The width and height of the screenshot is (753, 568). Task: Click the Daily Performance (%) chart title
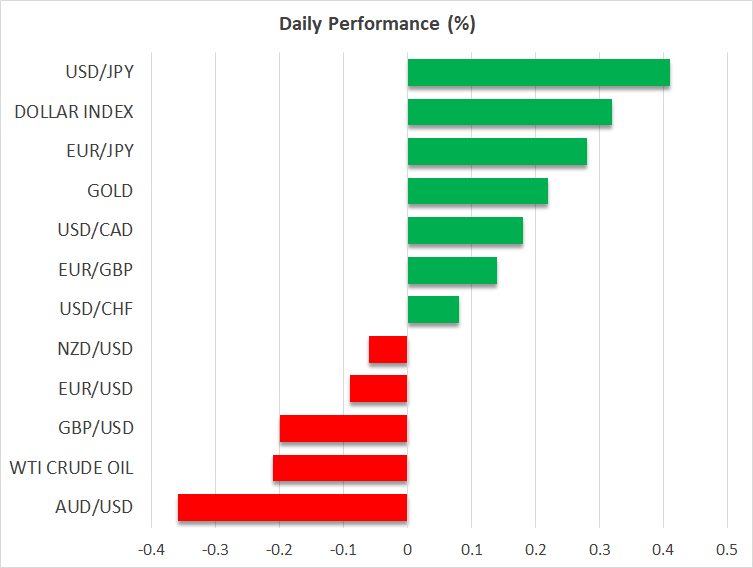click(376, 24)
